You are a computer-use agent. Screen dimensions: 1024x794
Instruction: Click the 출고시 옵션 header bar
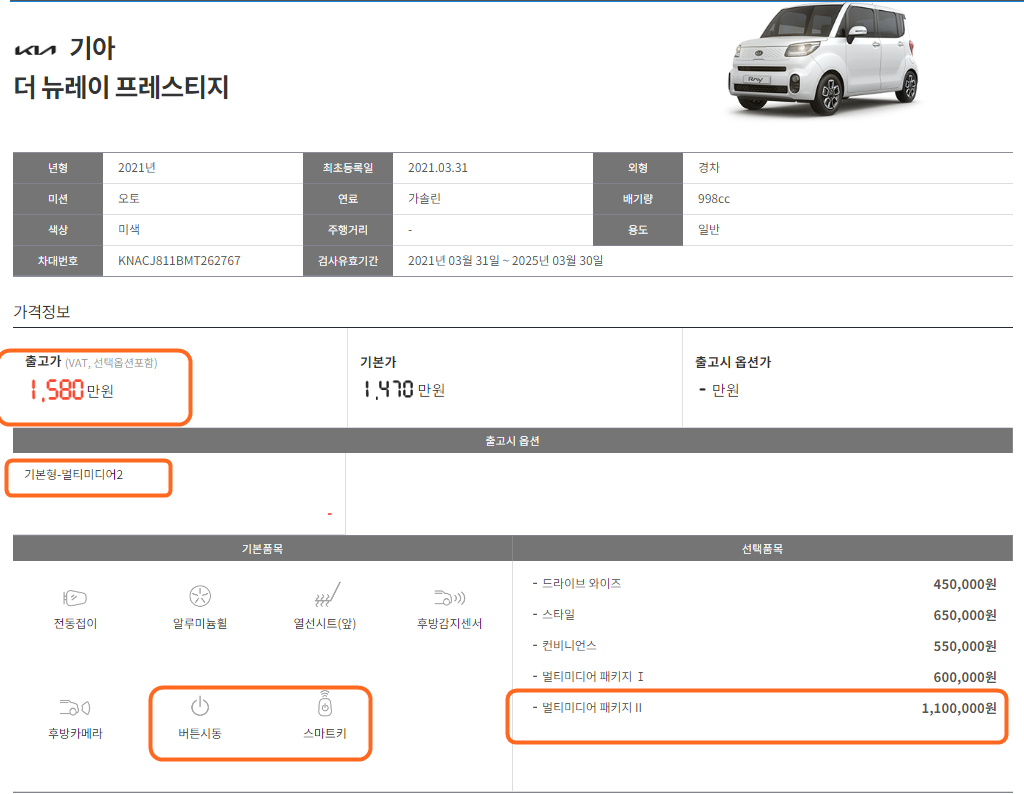click(x=513, y=441)
